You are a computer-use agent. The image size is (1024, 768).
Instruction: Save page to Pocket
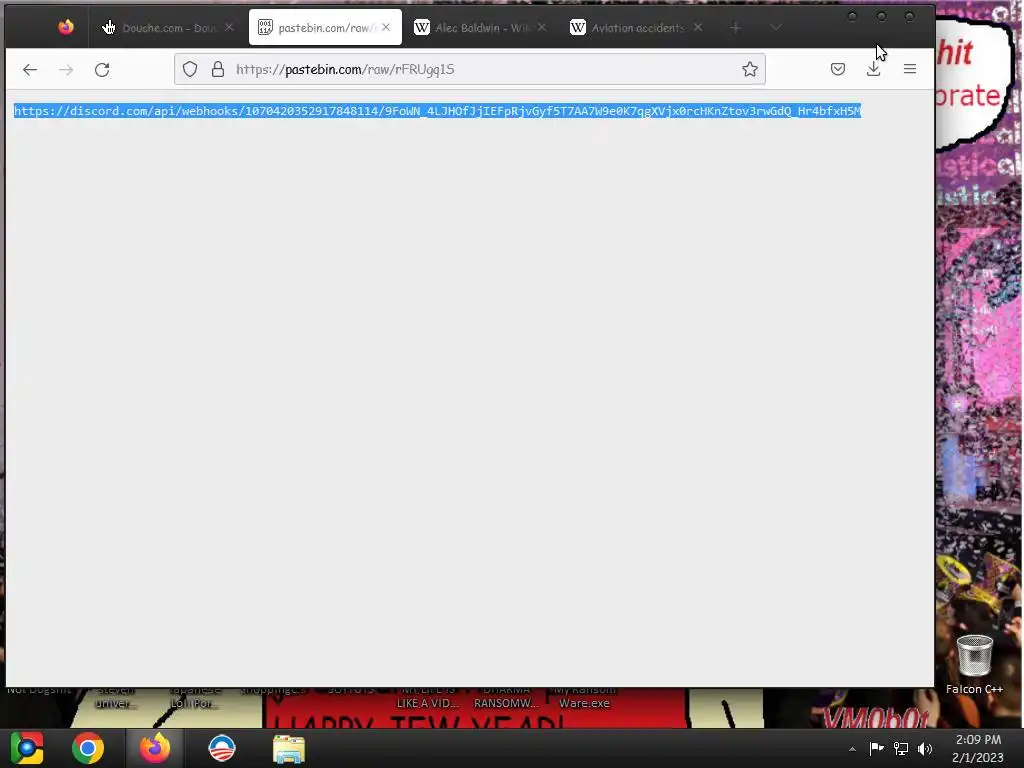click(838, 69)
